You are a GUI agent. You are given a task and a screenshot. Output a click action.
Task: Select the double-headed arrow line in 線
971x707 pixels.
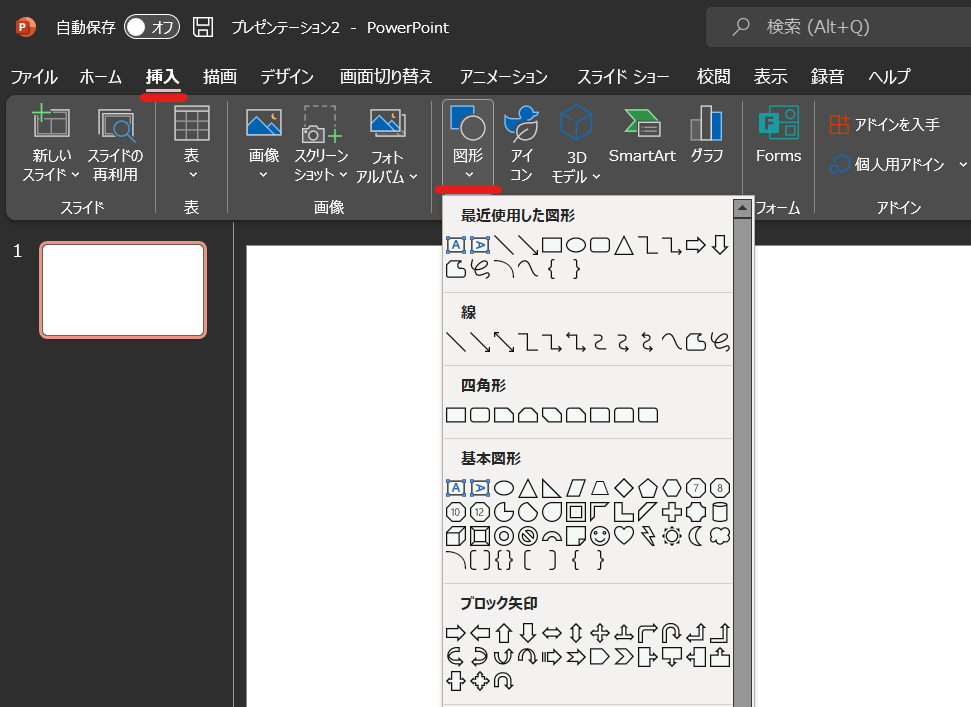504,342
